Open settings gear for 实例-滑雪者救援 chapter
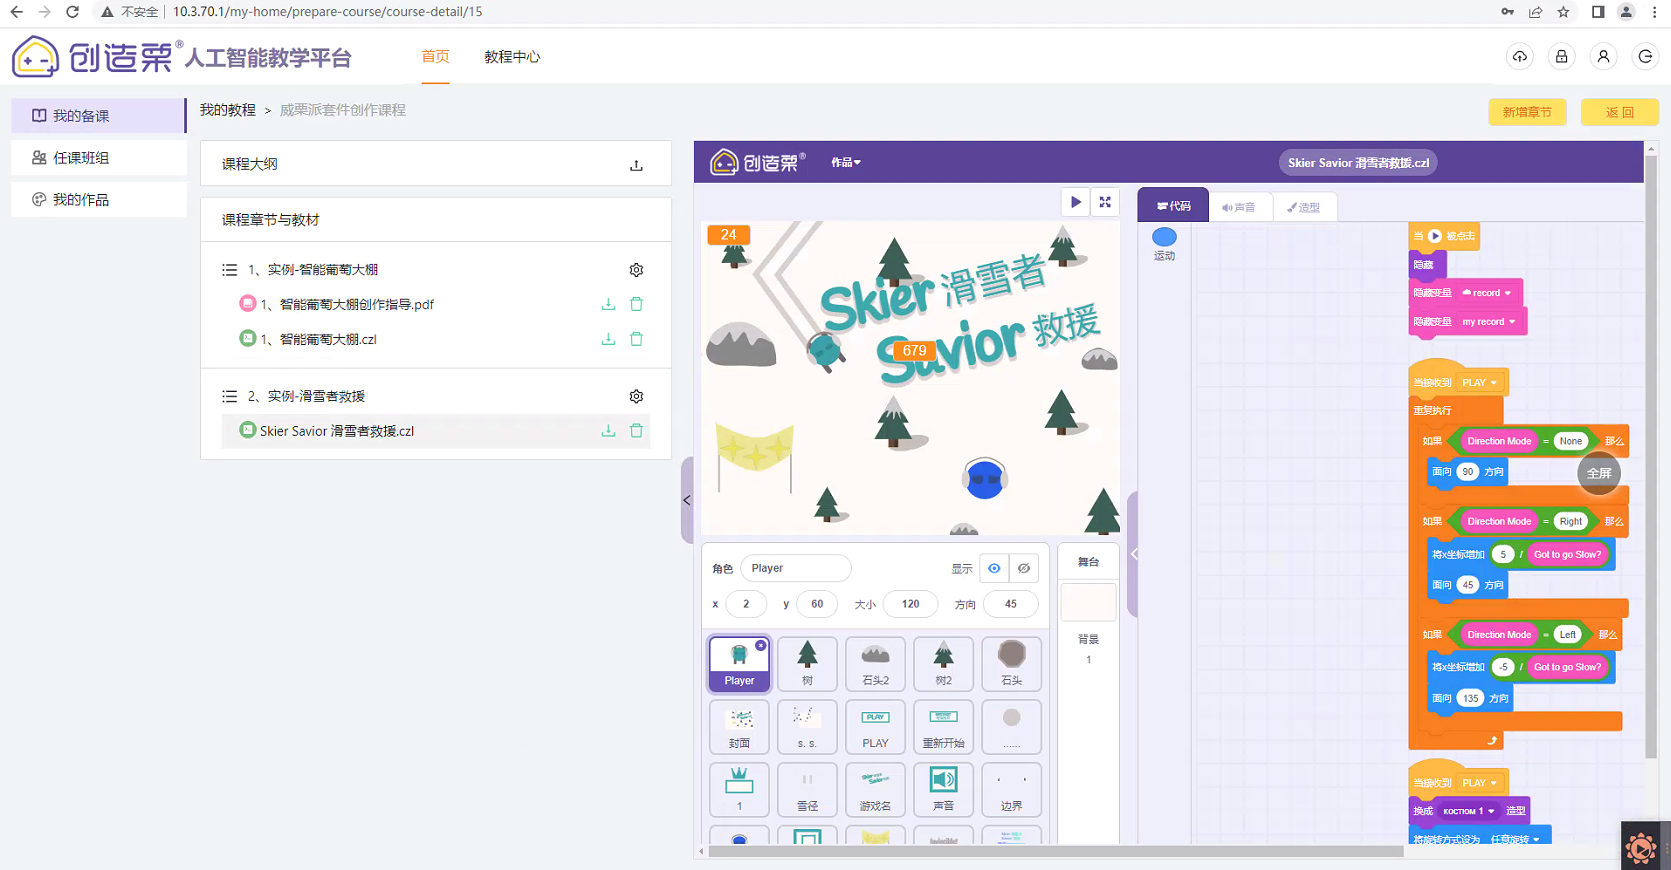 (636, 397)
